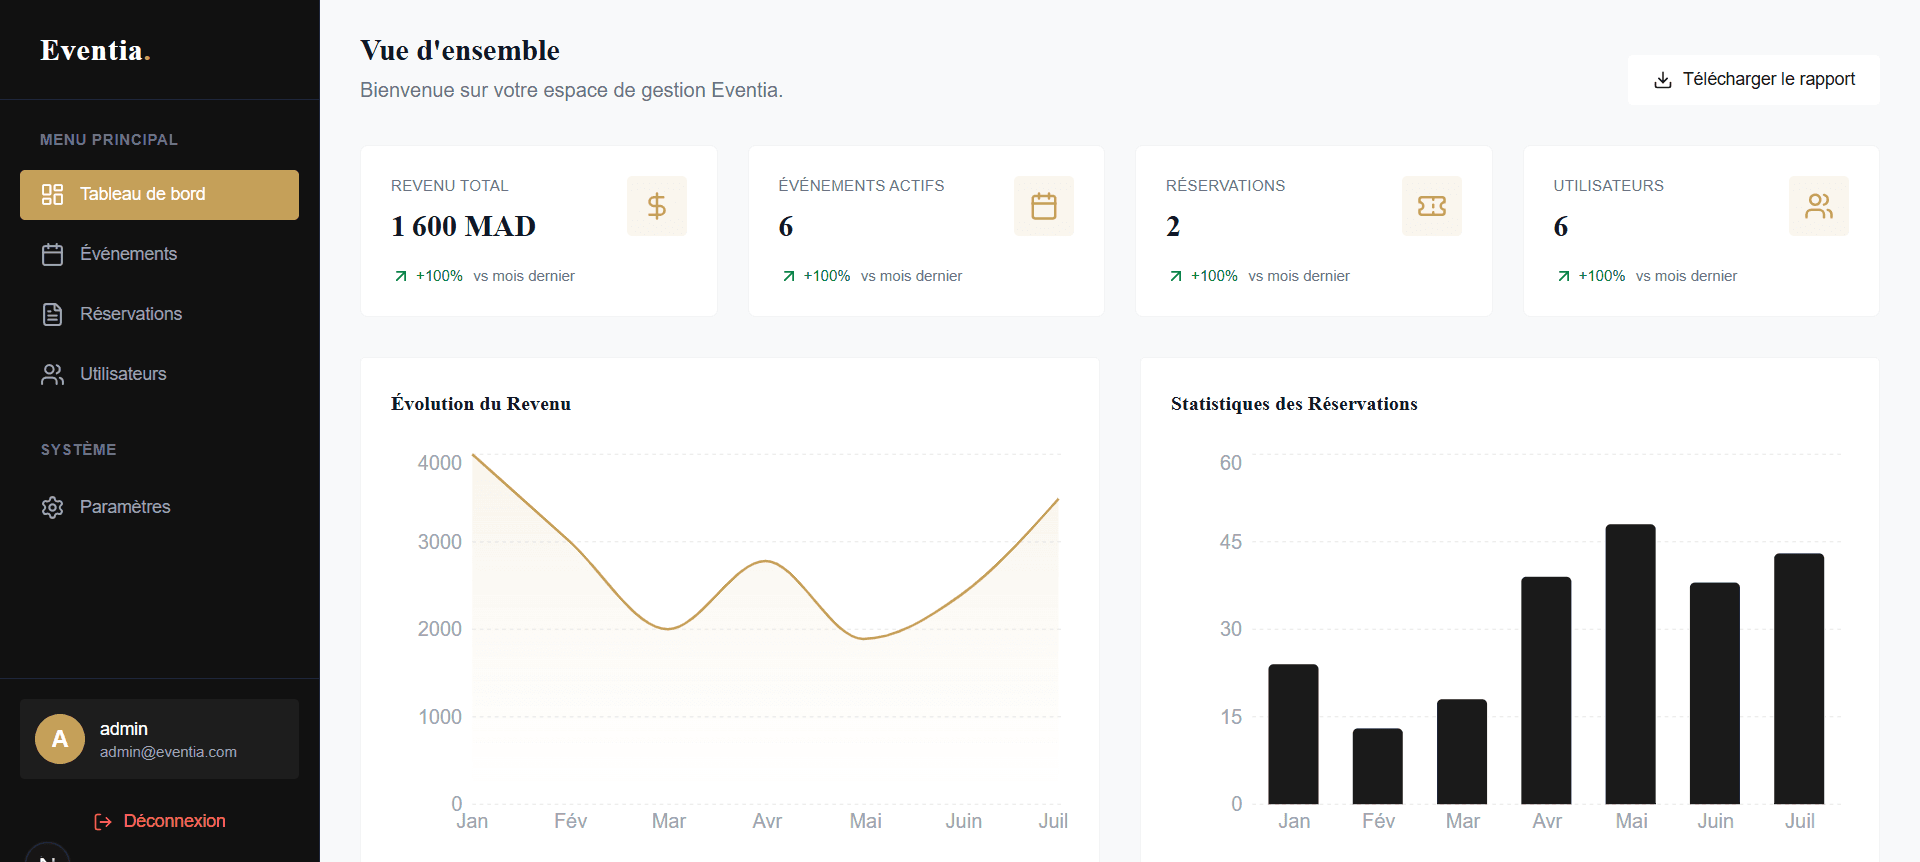Select Utilisateurs in the main menu
The height and width of the screenshot is (862, 1920).
(x=159, y=374)
